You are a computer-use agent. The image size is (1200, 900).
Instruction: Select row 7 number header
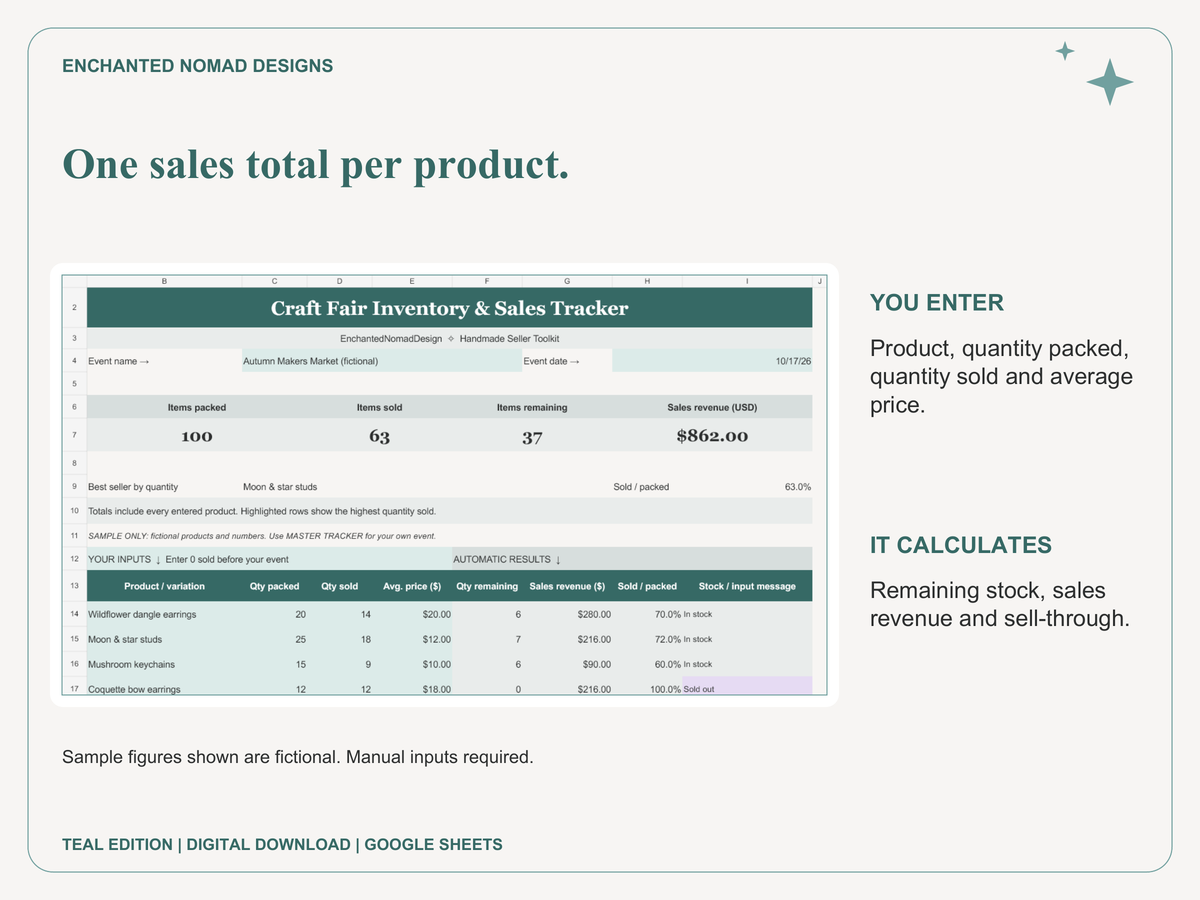pos(75,436)
